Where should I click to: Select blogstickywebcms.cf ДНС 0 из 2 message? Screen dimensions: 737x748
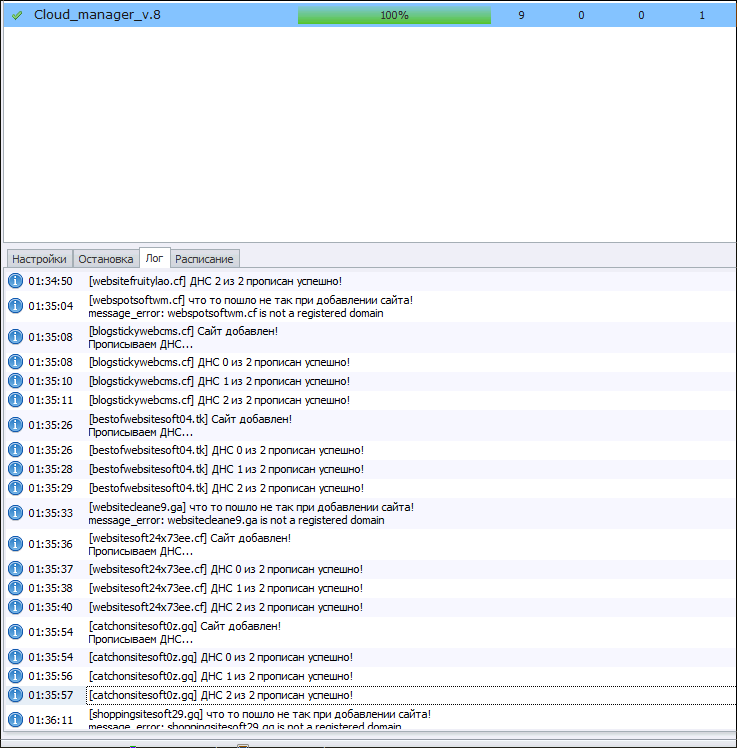tap(219, 363)
